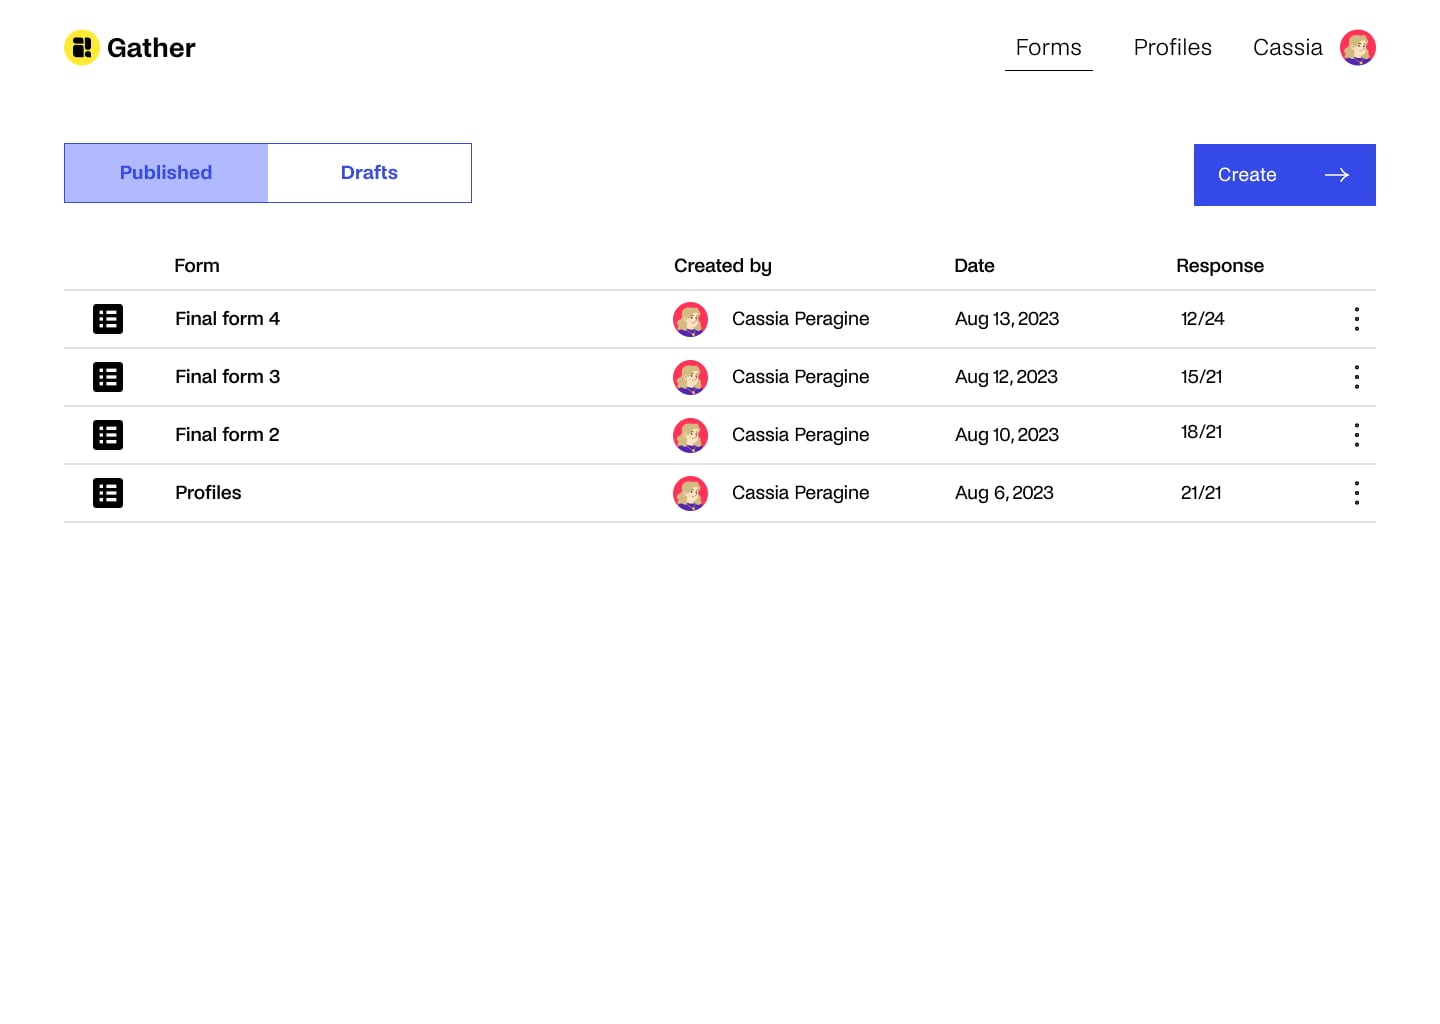Image resolution: width=1440 pixels, height=1024 pixels.
Task: Click creator avatar in Final form 3 row
Action: [x=691, y=377]
